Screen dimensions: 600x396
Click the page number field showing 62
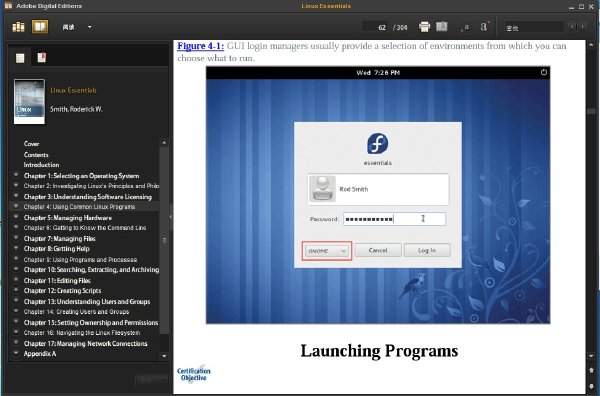[x=375, y=27]
